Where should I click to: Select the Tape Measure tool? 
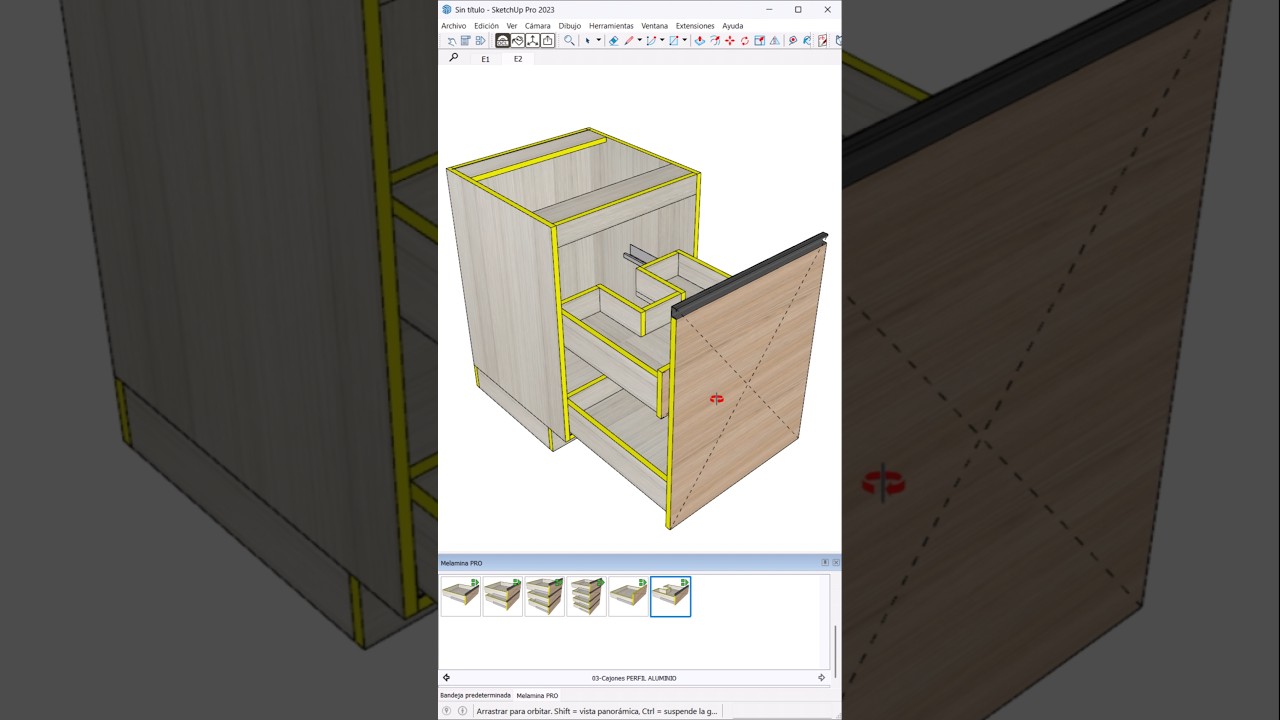pyautogui.click(x=793, y=41)
